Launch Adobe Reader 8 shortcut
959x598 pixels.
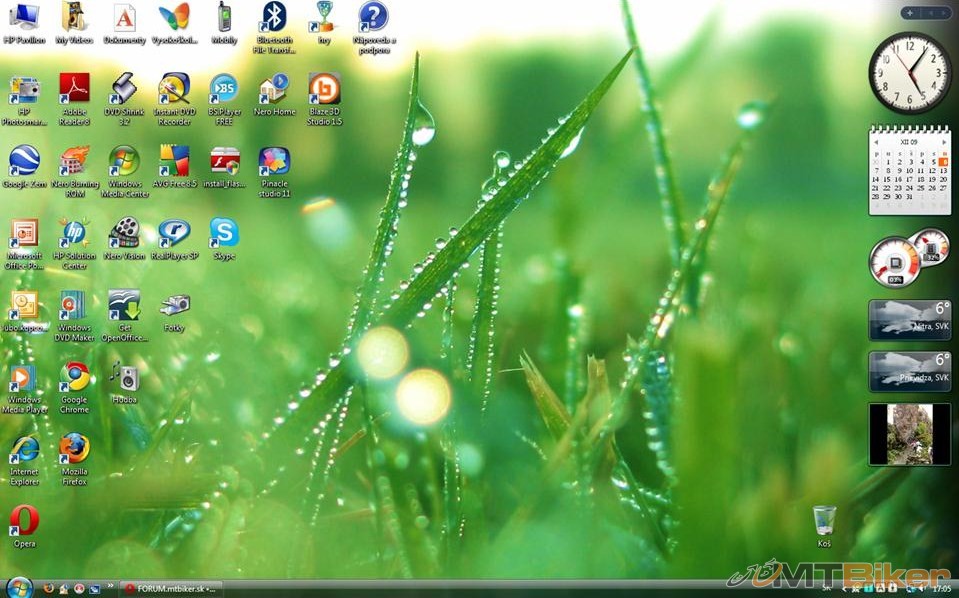(x=74, y=89)
